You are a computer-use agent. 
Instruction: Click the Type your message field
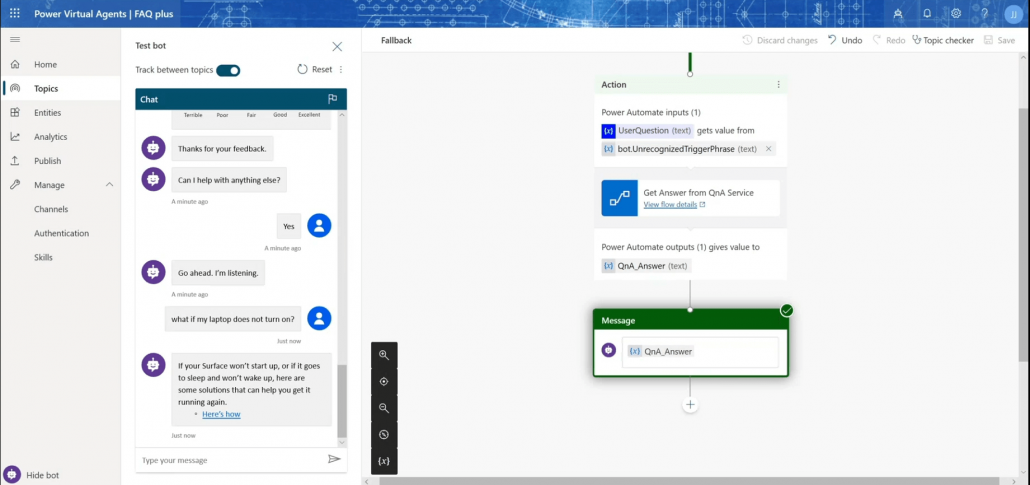coord(230,460)
